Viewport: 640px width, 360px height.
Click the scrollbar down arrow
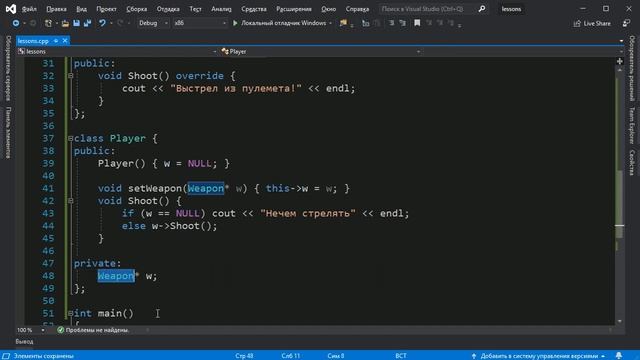tap(620, 321)
